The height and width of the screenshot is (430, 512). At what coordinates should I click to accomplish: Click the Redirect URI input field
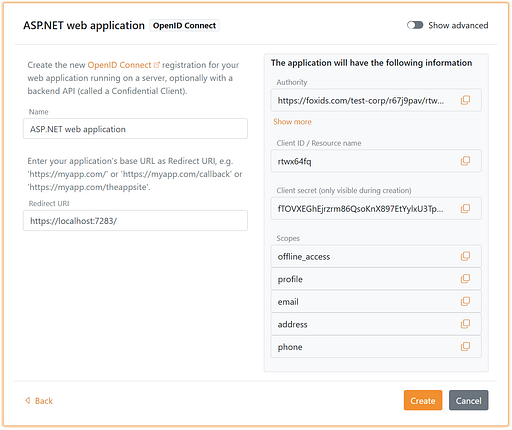tap(135, 220)
